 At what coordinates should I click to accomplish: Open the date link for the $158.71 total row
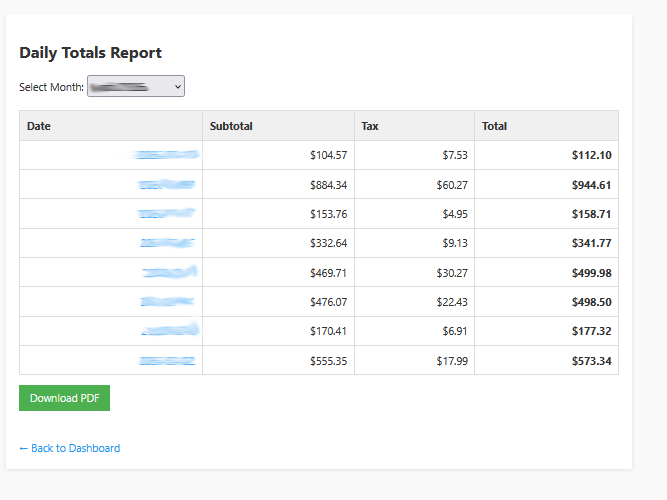click(x=167, y=214)
